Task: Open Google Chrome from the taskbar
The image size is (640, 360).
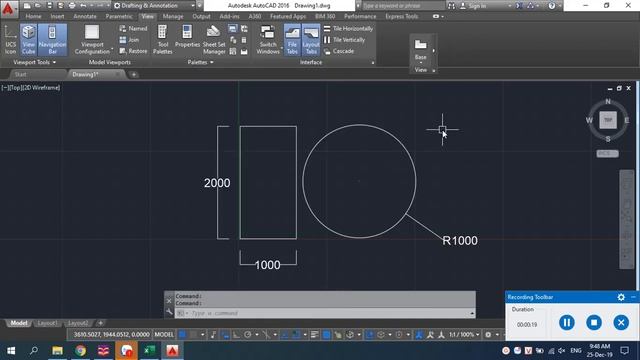Action: 80,351
